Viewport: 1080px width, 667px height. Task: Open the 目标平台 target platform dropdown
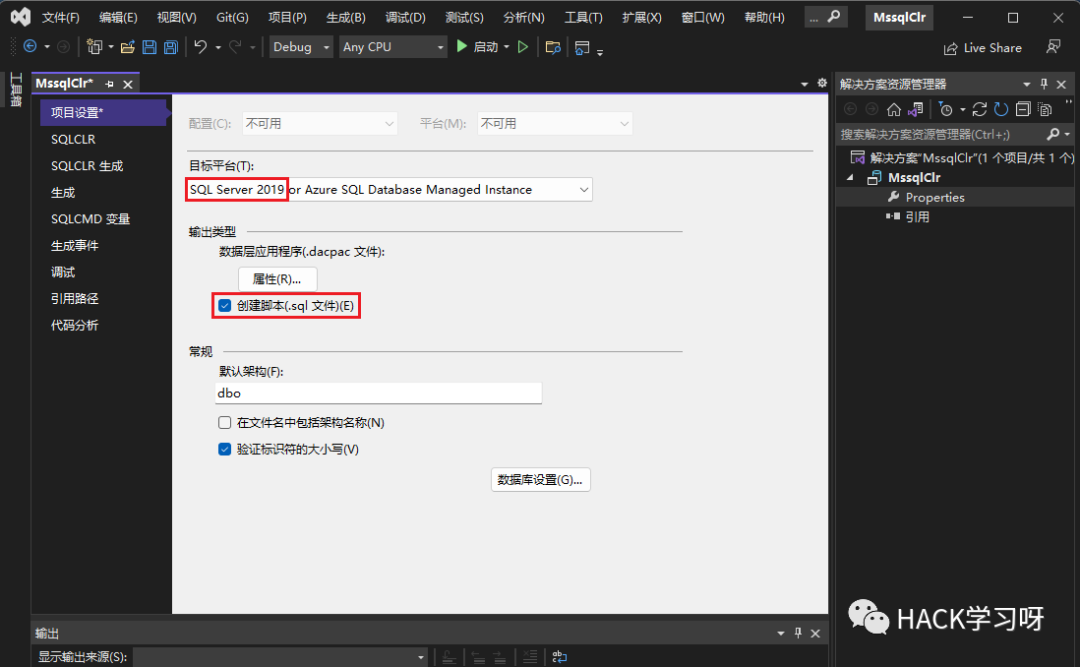pyautogui.click(x=389, y=189)
